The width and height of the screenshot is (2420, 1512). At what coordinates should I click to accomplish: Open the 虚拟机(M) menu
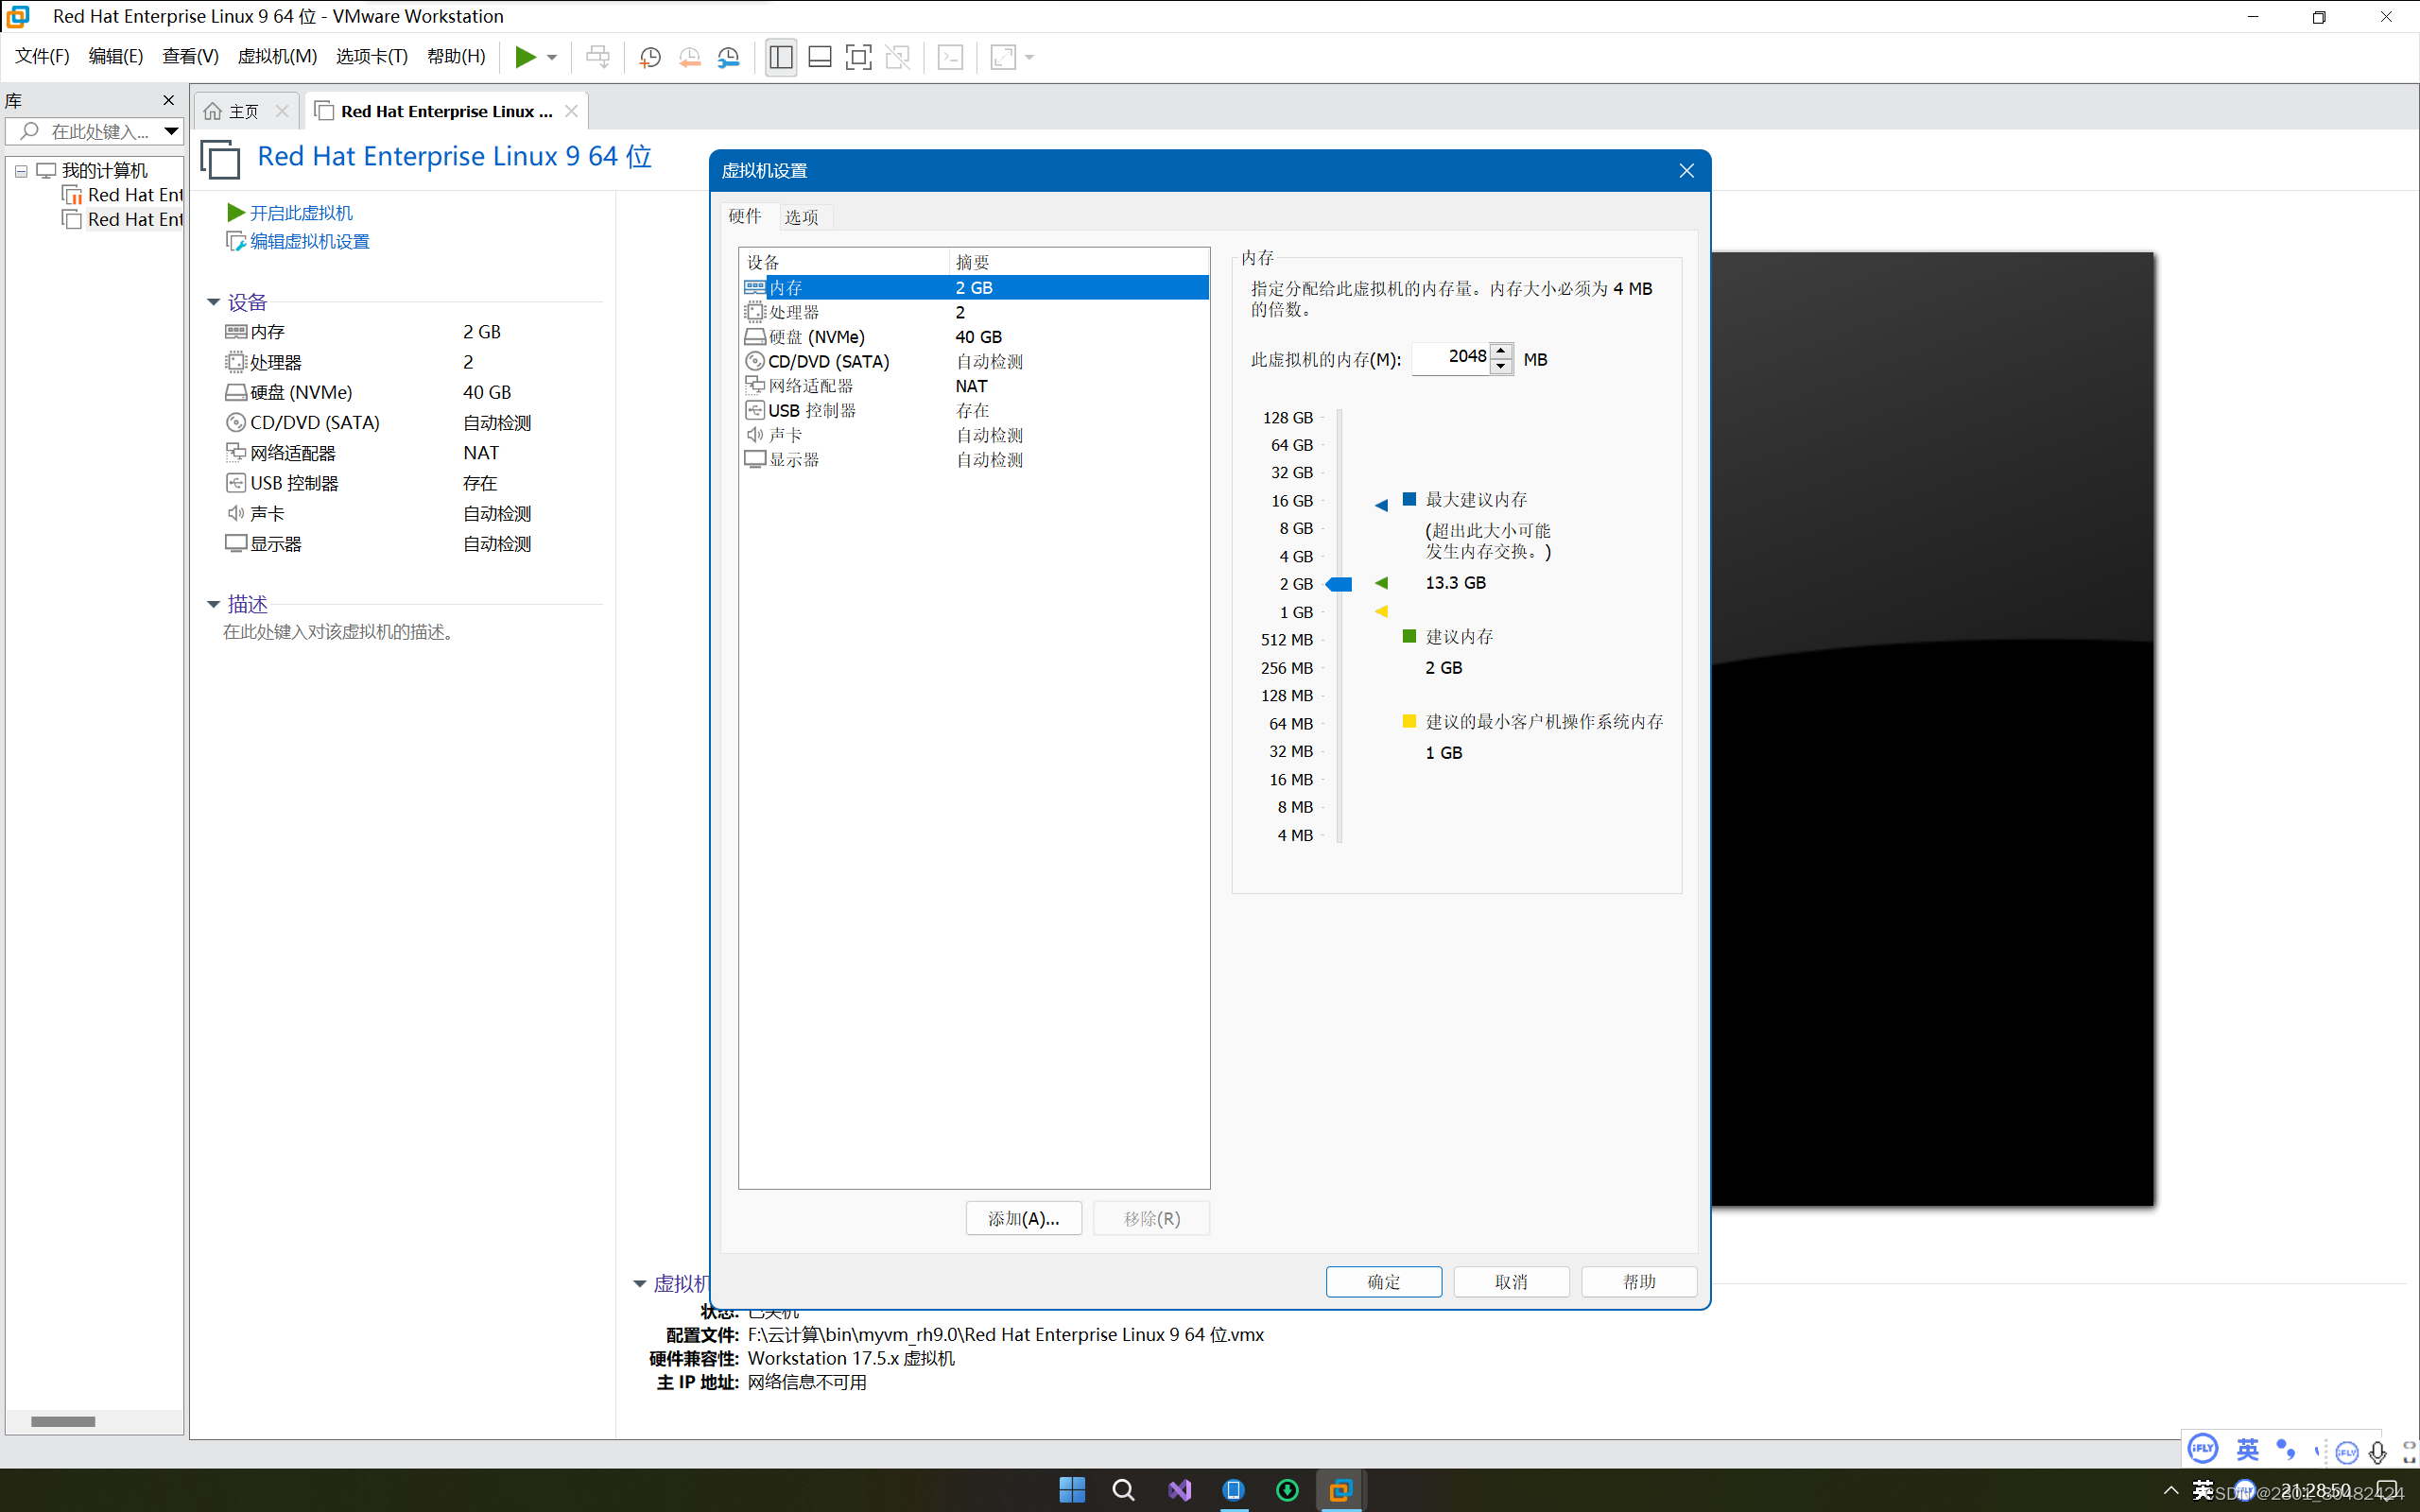pos(277,56)
